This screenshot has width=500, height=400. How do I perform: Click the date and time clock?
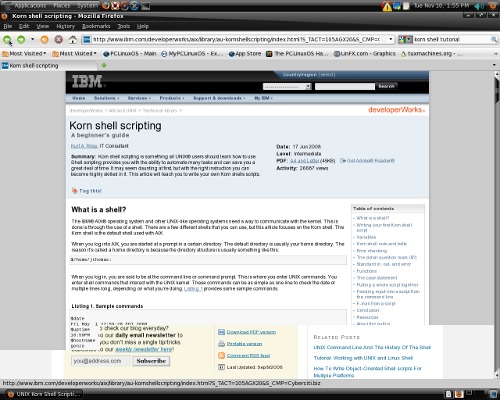coord(441,6)
